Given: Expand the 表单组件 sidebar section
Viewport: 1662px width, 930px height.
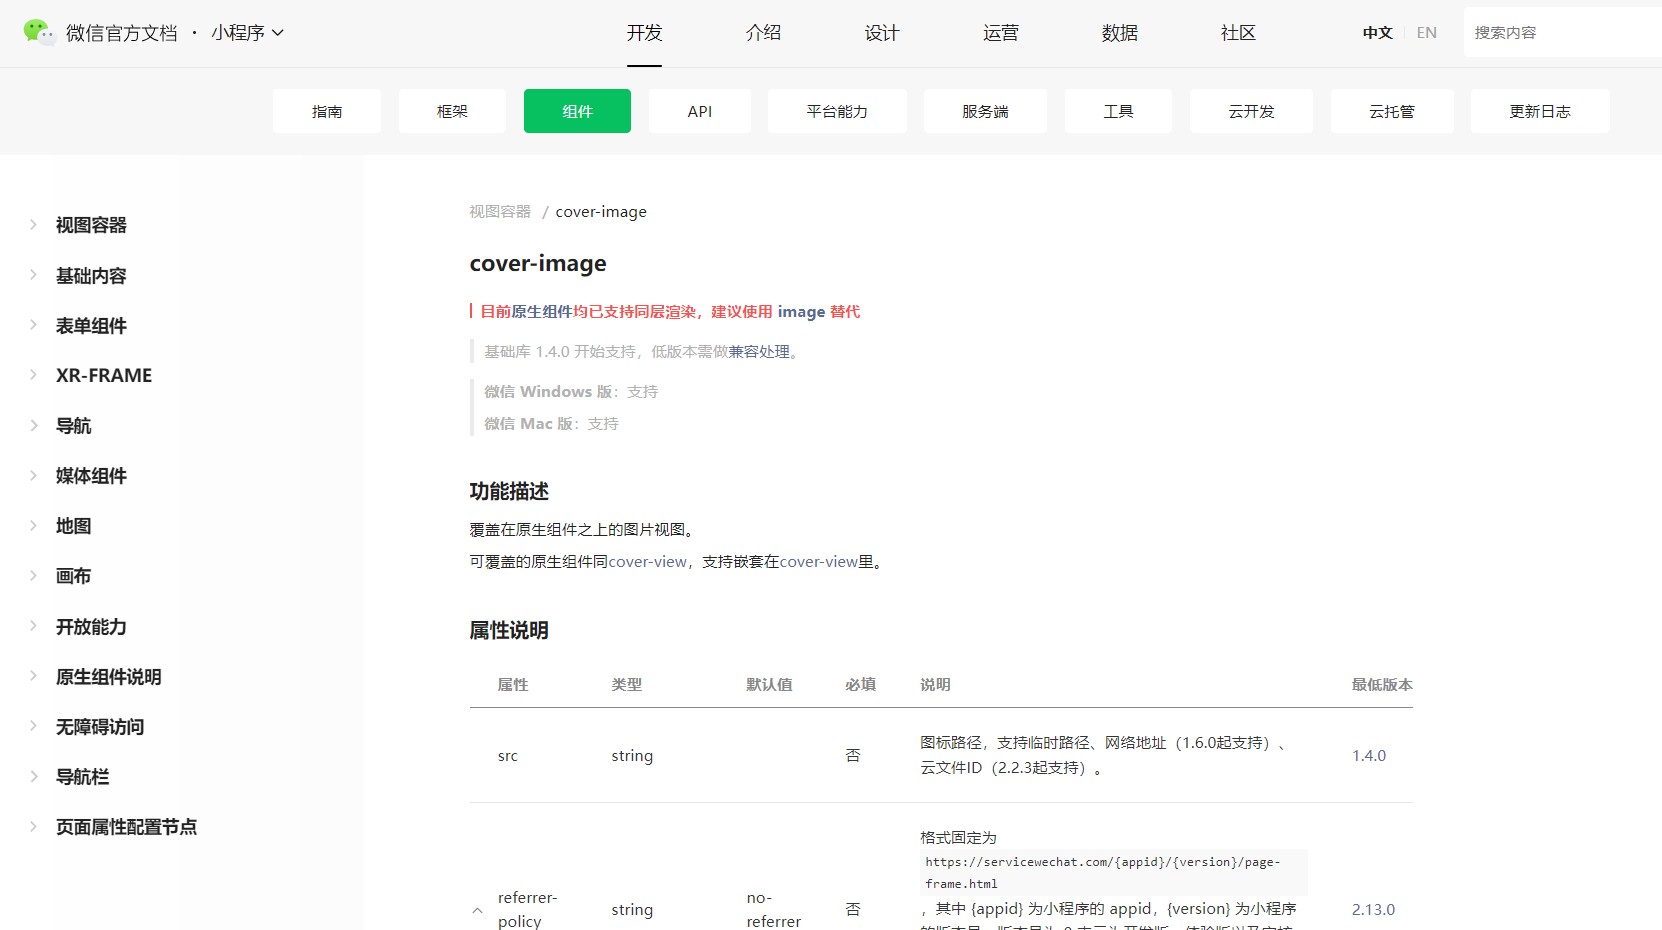Looking at the screenshot, I should [x=91, y=325].
